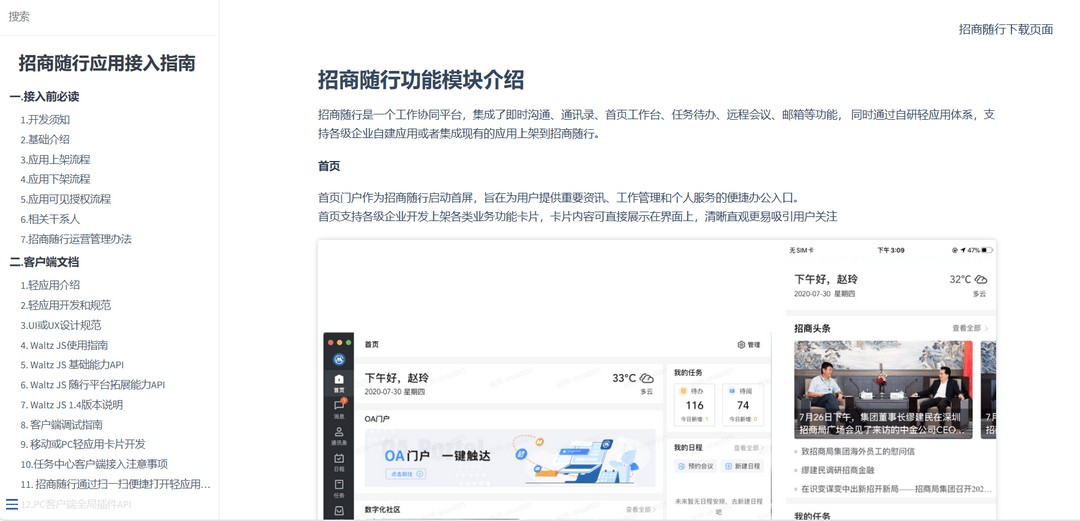Open 11. 招商随行通过扫一扫便捷打开轻应用 entry
Viewport: 1080px width, 521px height.
tap(116, 484)
